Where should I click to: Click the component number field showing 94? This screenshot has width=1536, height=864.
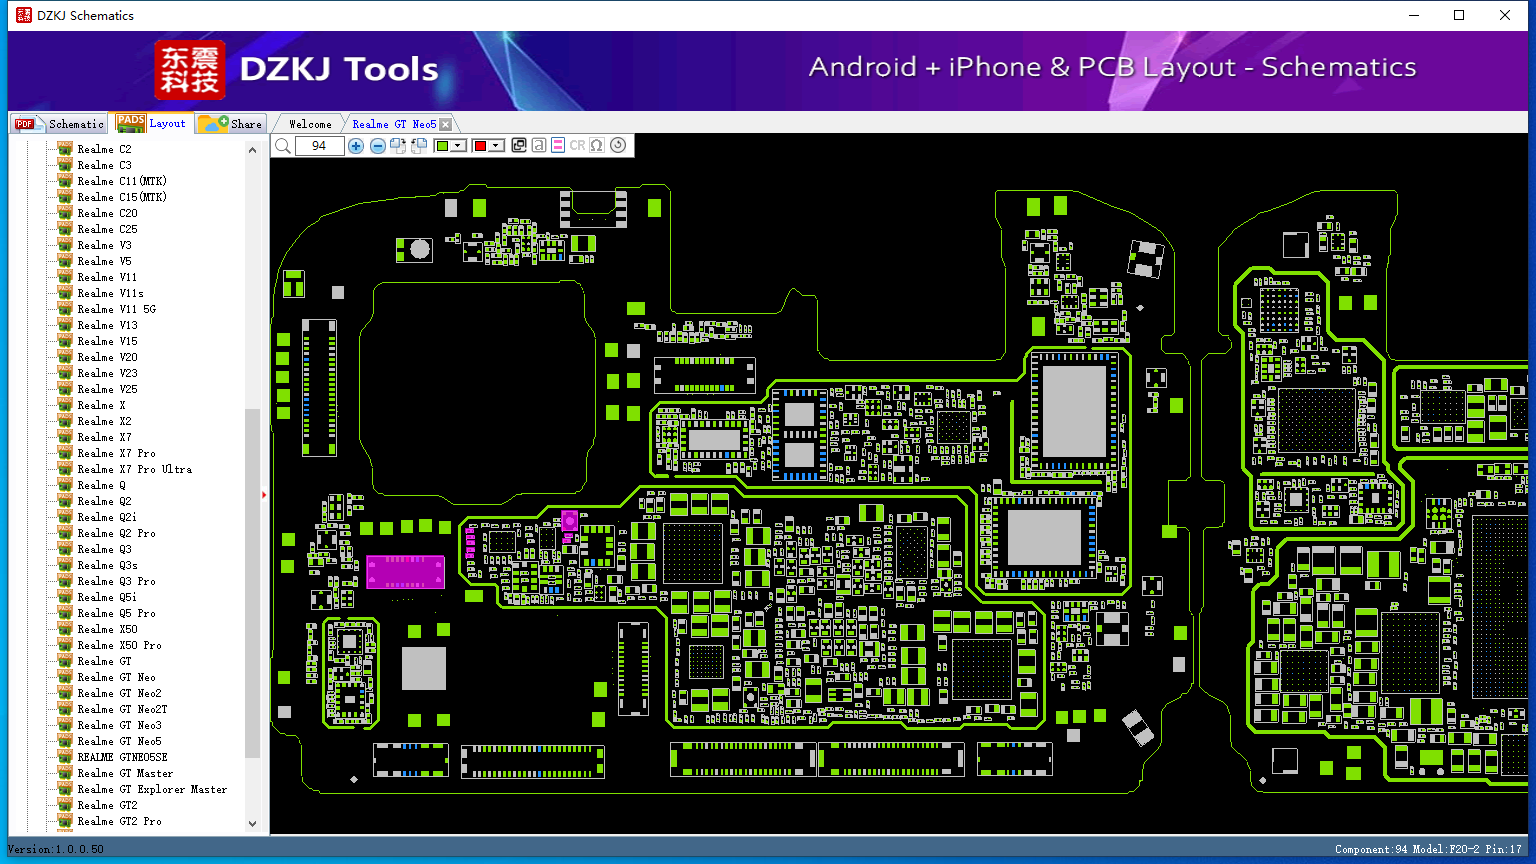(319, 146)
